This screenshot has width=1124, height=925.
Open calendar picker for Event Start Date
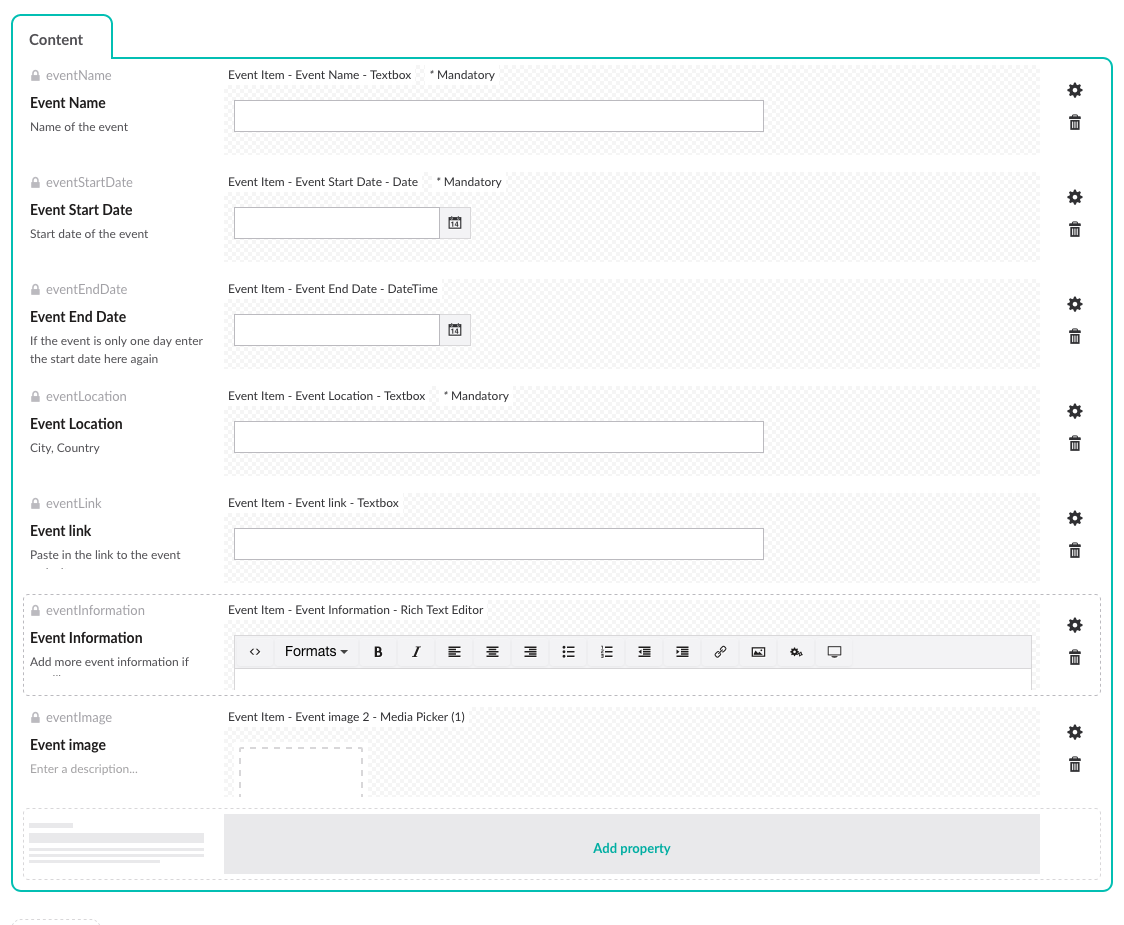(x=455, y=223)
